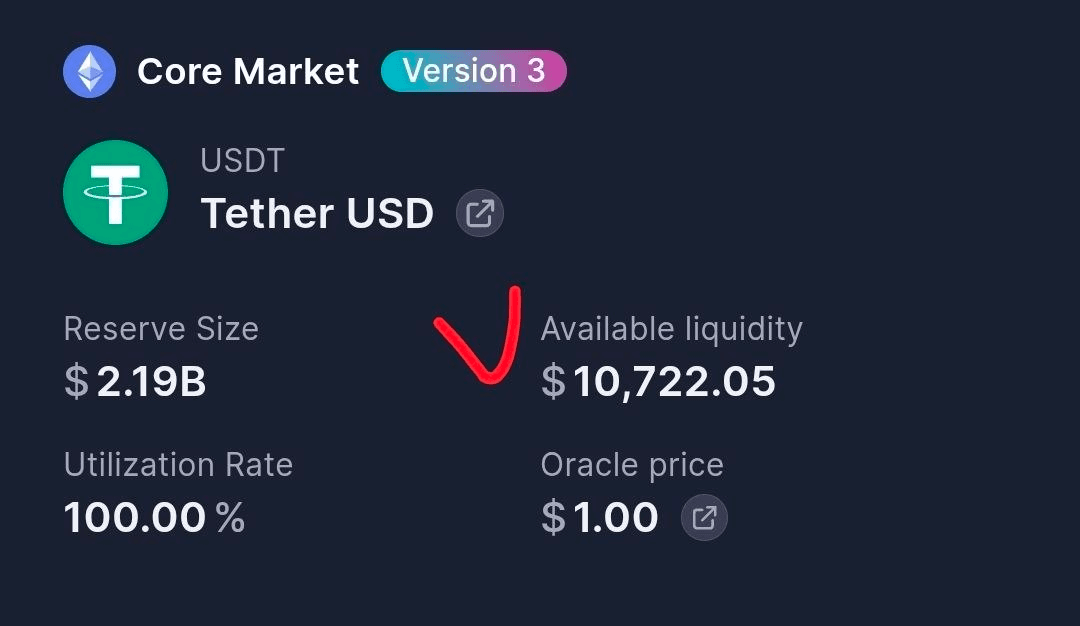
Task: Click the dollar sign before 10,722.05
Action: (x=553, y=382)
